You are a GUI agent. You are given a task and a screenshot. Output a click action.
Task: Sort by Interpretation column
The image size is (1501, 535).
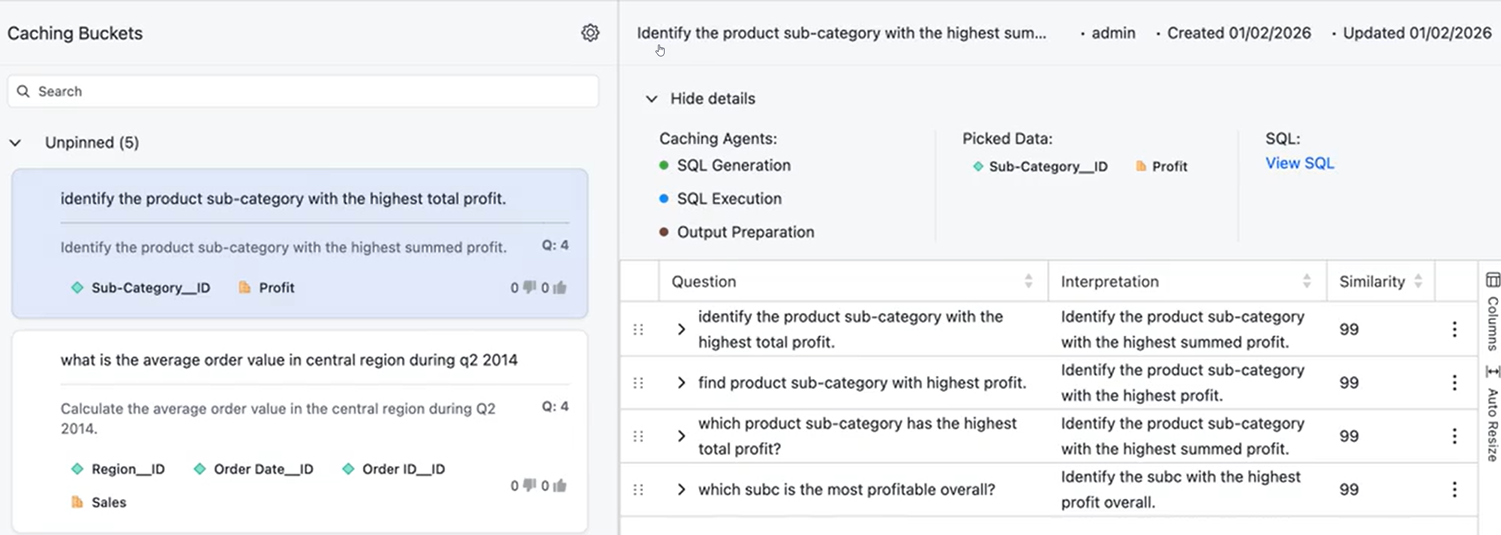[x=1306, y=282]
